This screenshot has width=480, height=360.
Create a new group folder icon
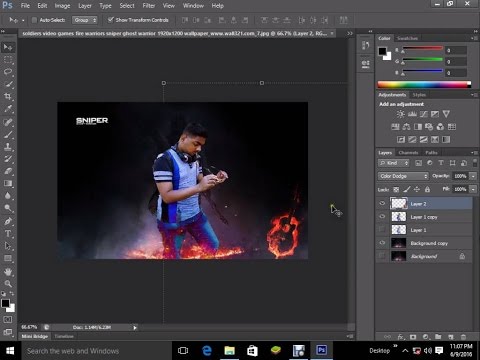coord(438,337)
